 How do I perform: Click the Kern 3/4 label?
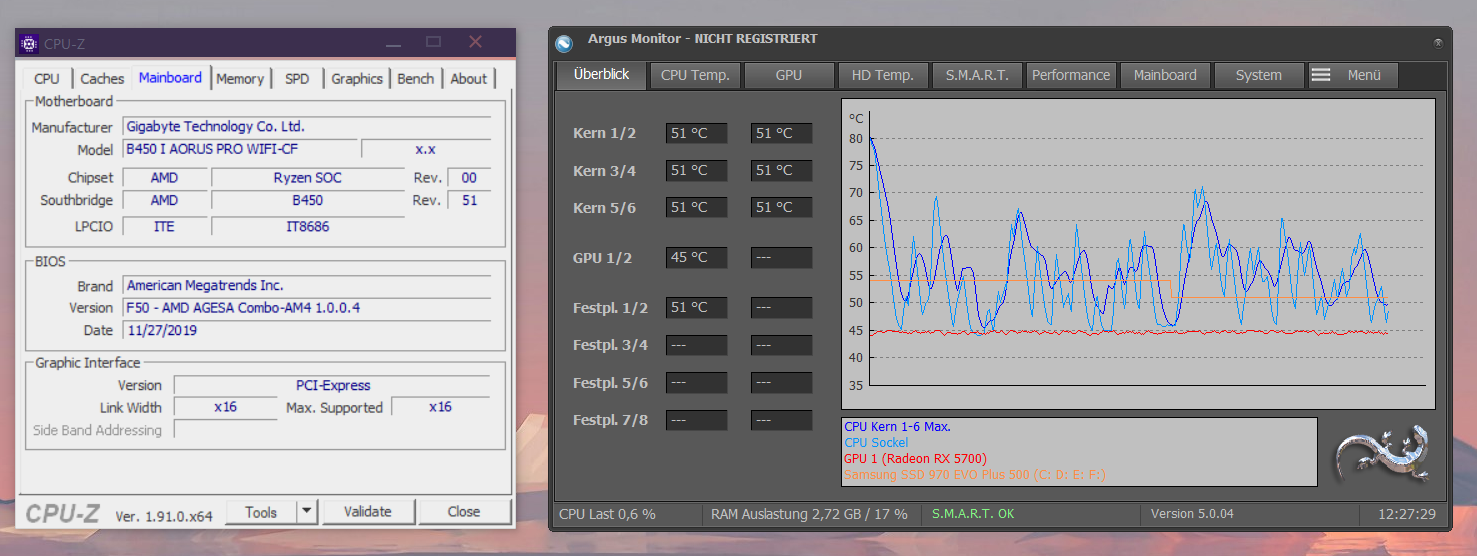pos(604,171)
